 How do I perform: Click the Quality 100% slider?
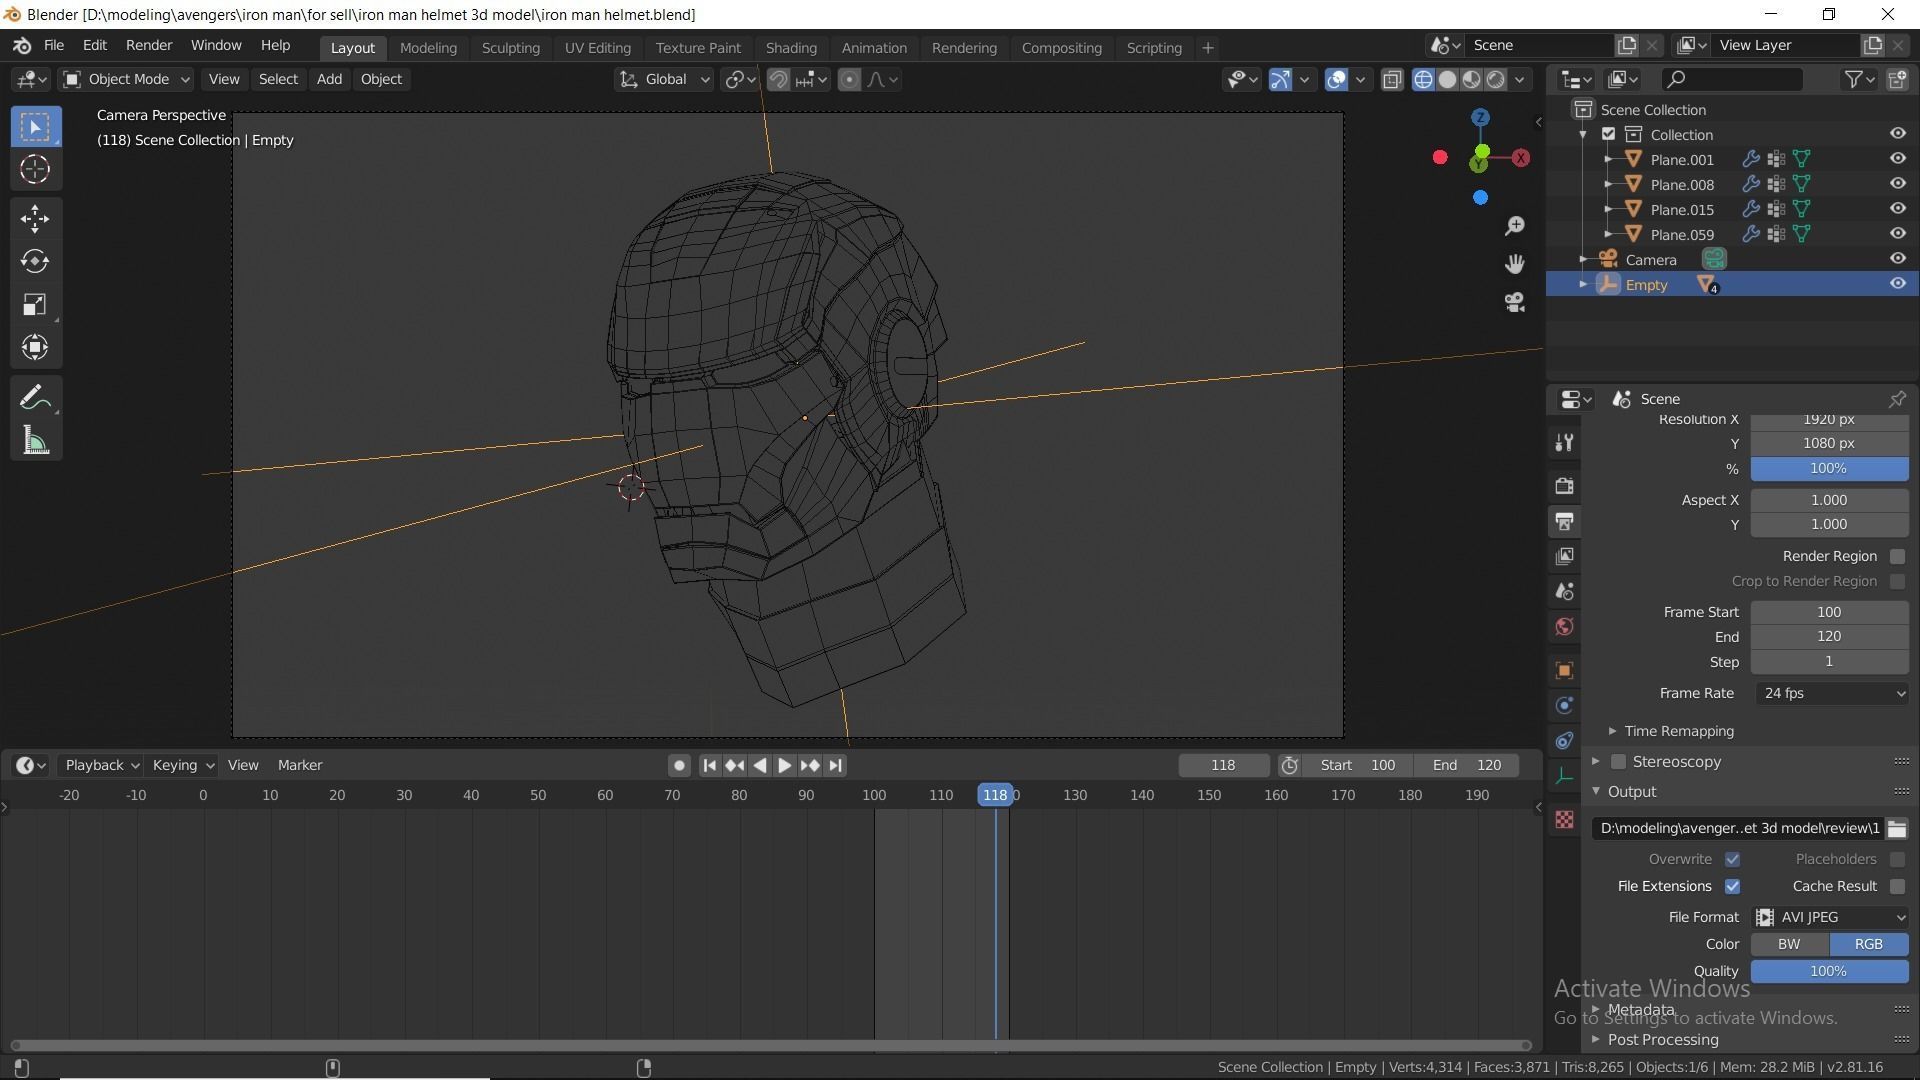click(1829, 971)
